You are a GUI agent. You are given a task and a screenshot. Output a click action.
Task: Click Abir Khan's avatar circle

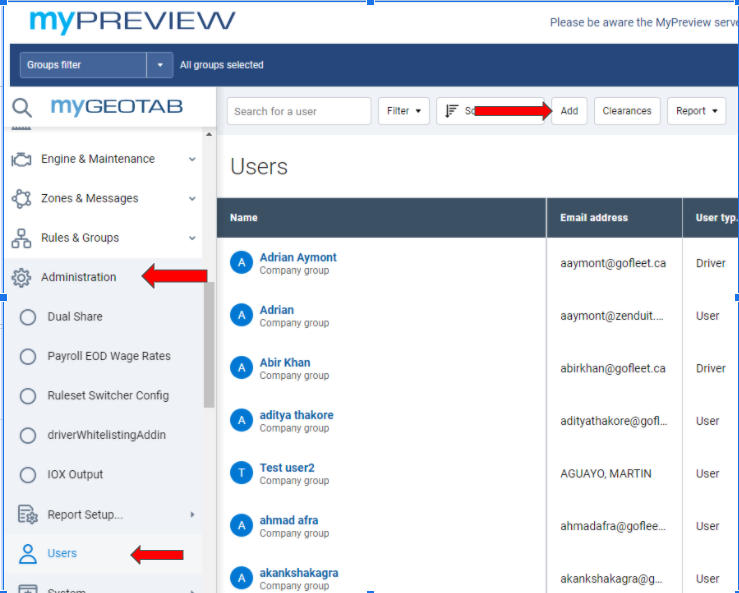(x=241, y=368)
